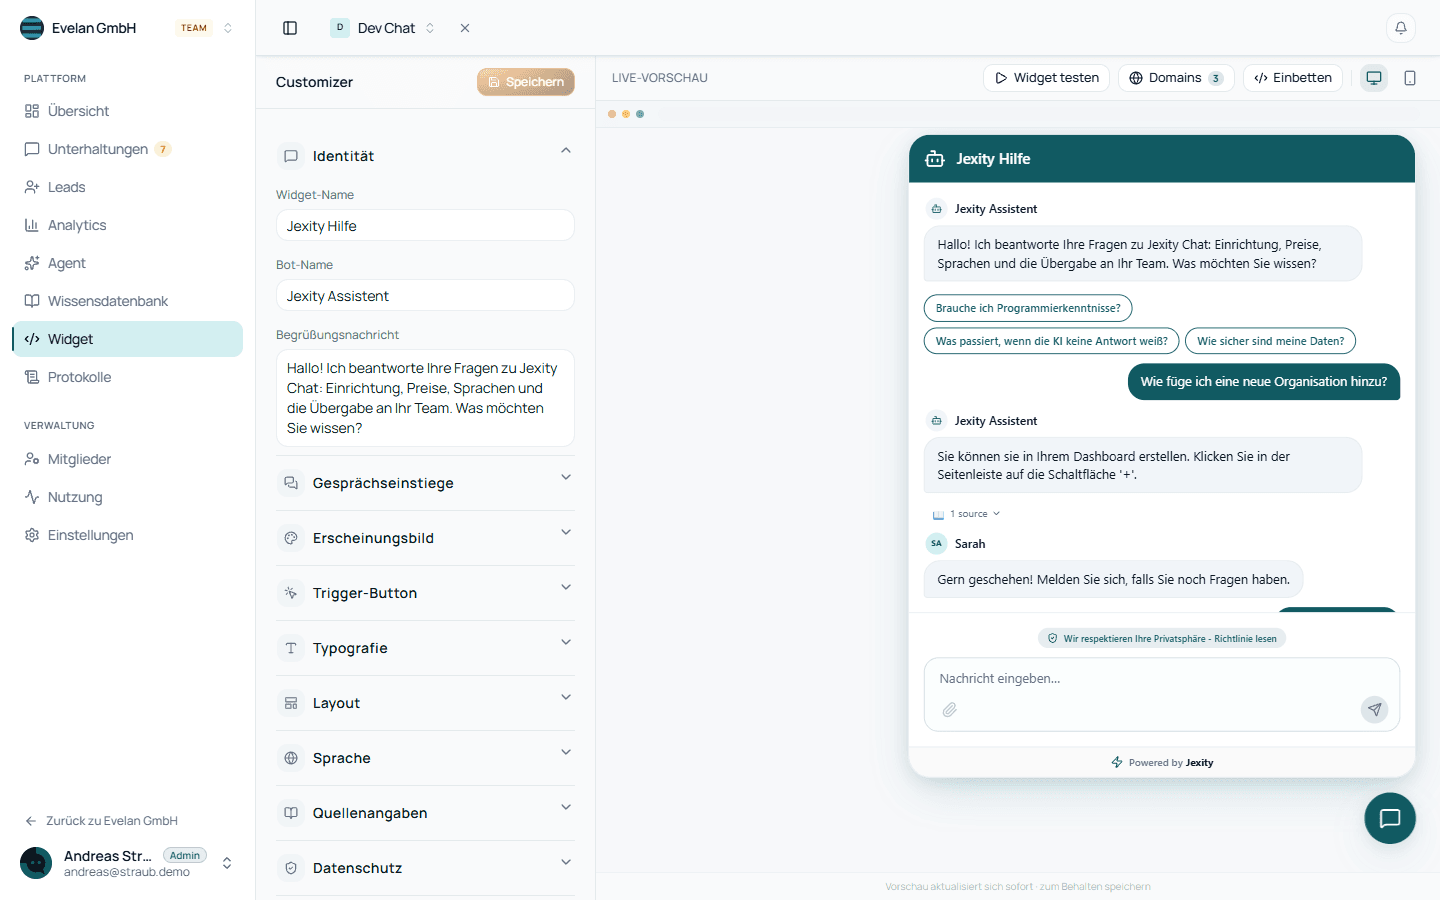
Task: Expand the Layout section chevron
Action: pos(566,697)
